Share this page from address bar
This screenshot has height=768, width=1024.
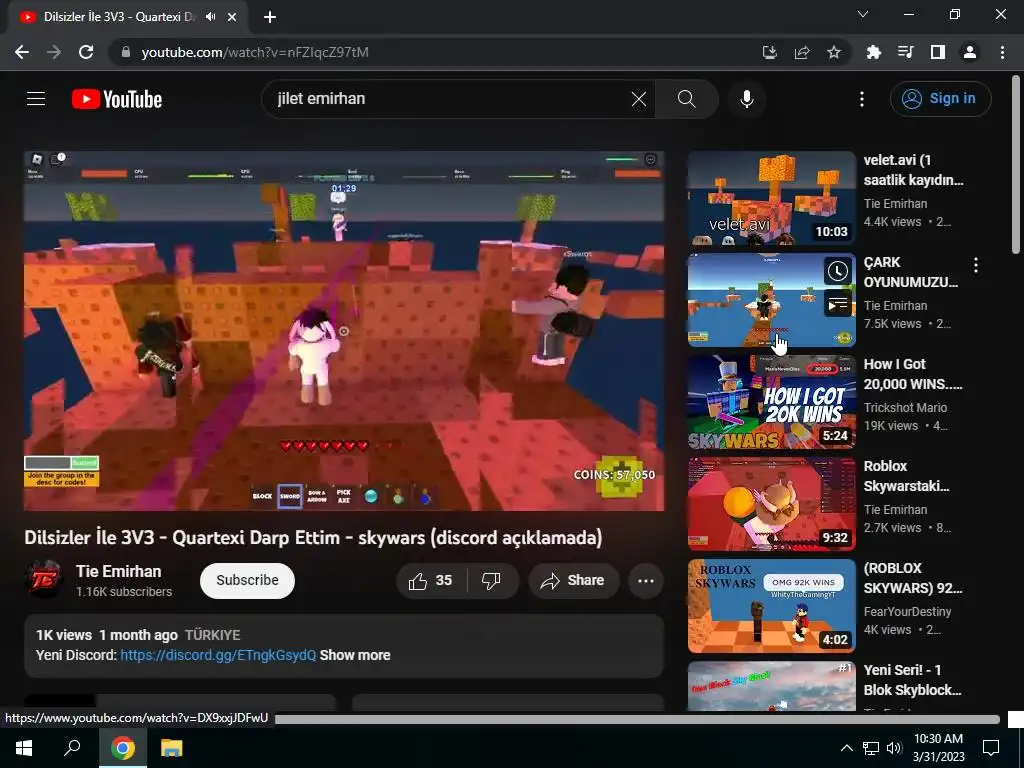tap(802, 52)
